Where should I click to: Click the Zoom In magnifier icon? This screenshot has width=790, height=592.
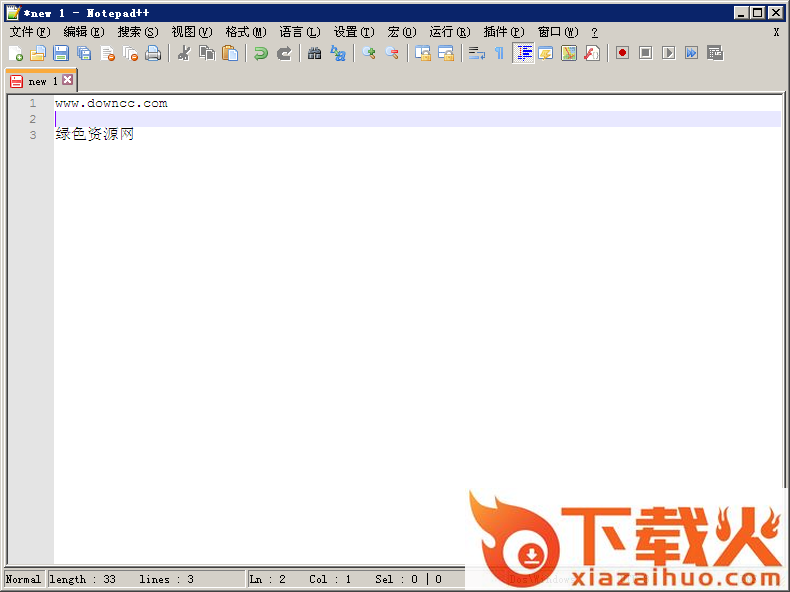369,53
